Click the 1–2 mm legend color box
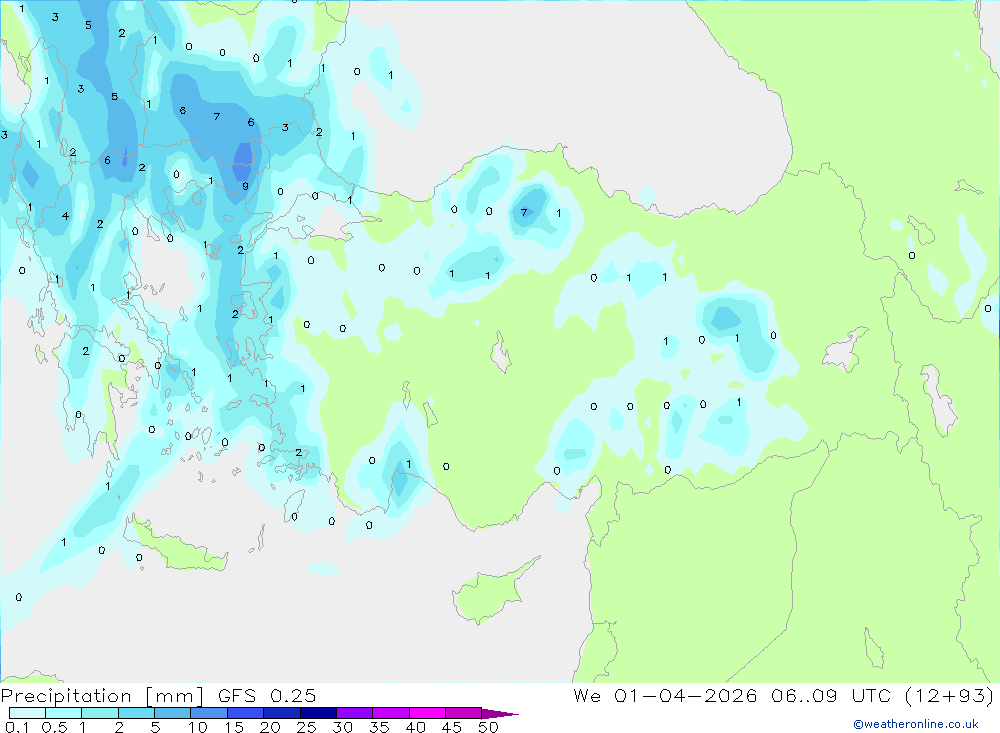The height and width of the screenshot is (733, 1000). point(100,713)
